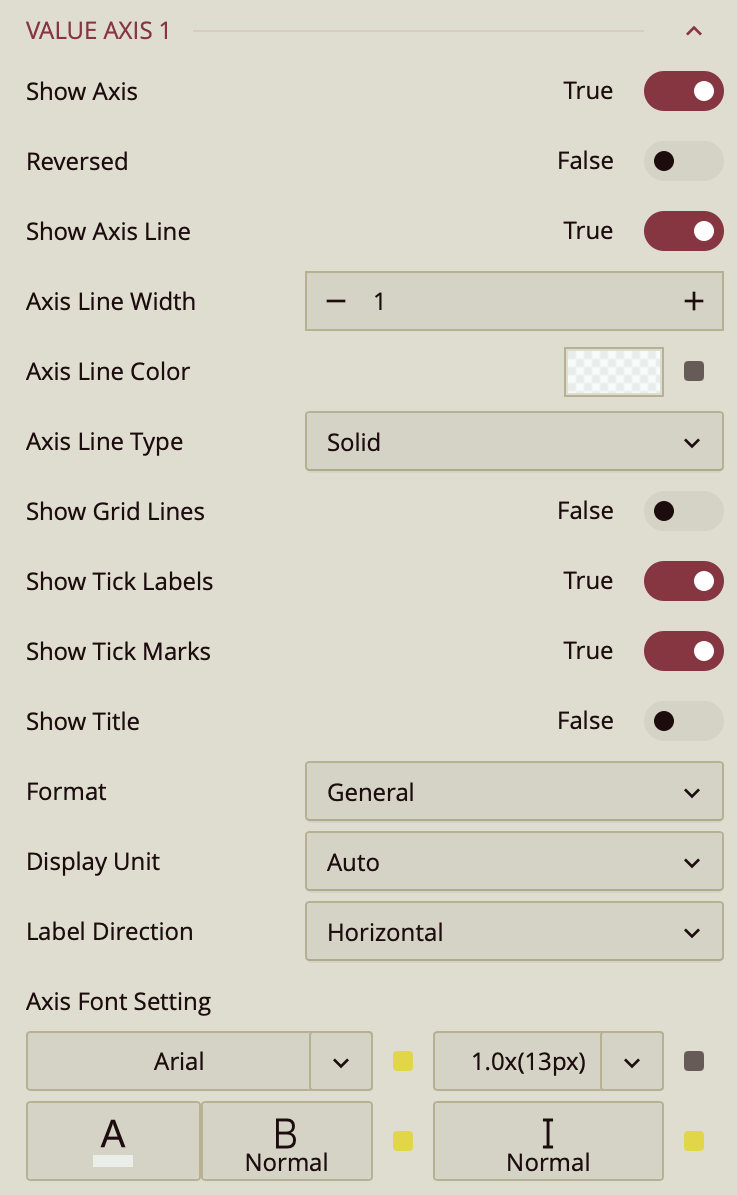
Task: Increase Axis Line Width with plus
Action: pos(694,301)
